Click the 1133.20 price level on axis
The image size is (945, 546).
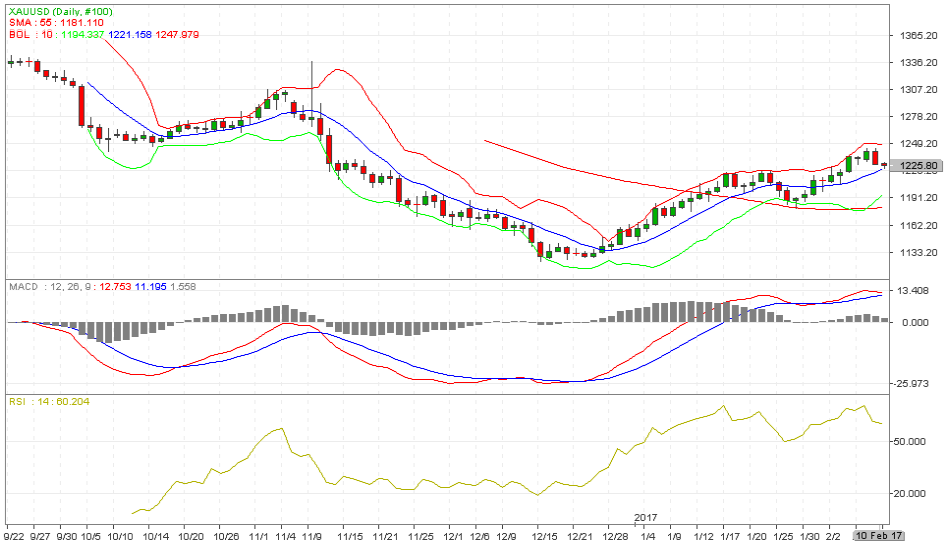click(916, 252)
